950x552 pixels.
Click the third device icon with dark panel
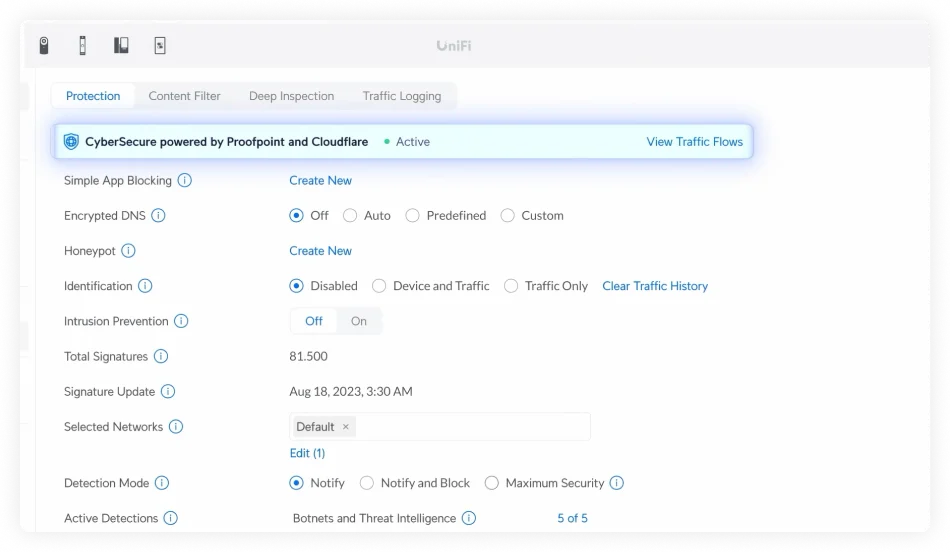[x=121, y=45]
